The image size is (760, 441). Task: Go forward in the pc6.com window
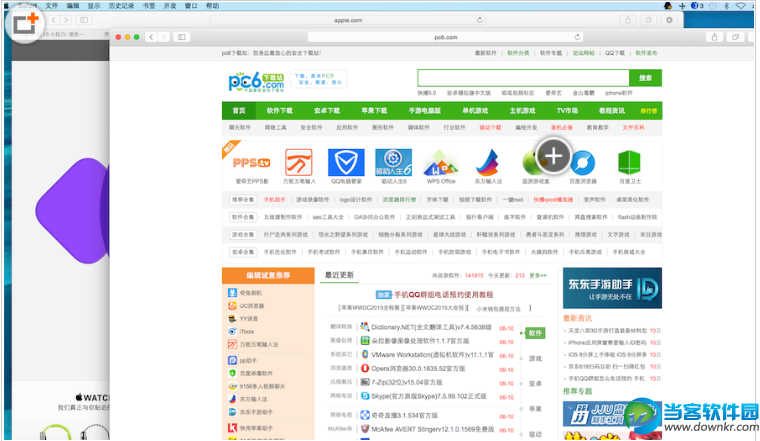point(164,37)
